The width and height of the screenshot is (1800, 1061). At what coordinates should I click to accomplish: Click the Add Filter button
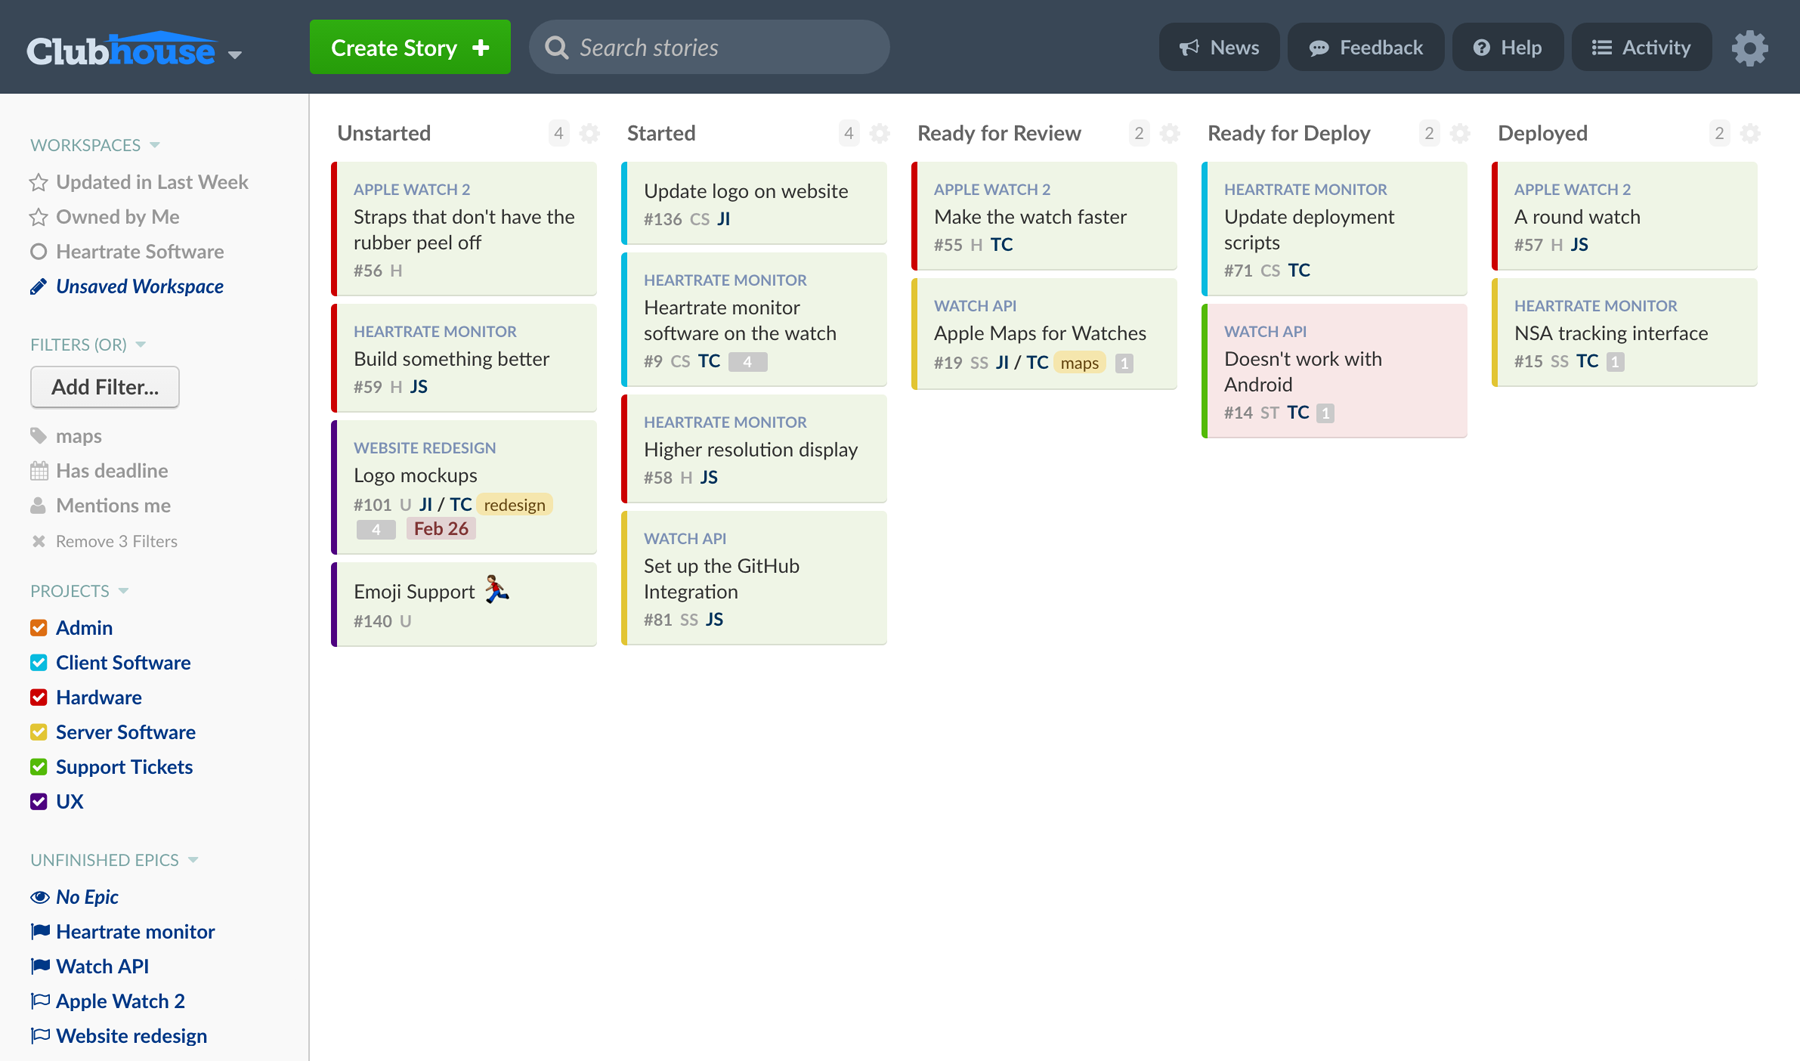105,387
